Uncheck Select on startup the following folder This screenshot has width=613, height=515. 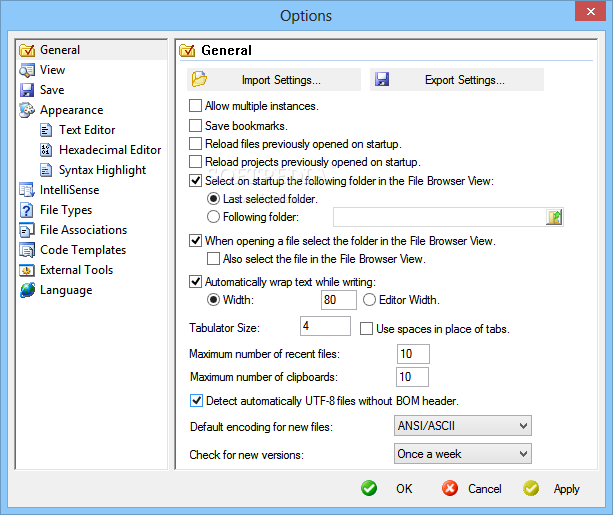[x=195, y=180]
